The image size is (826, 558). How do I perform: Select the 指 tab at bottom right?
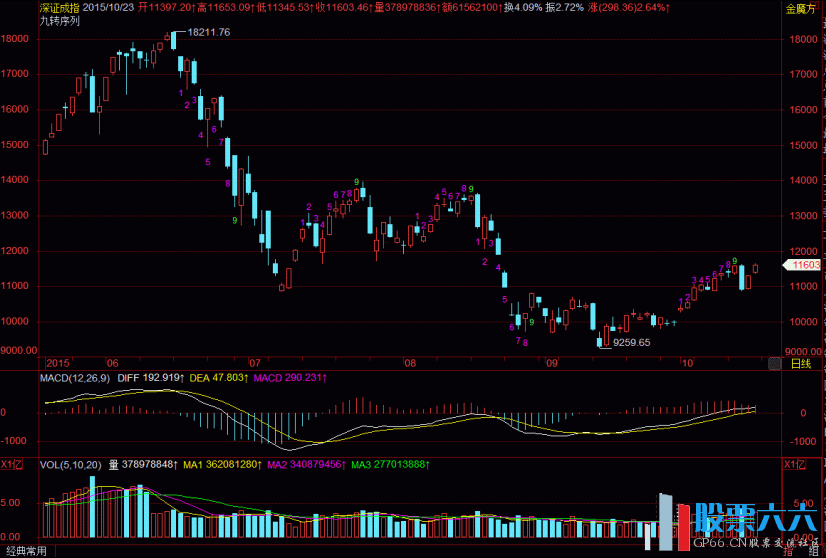tap(789, 551)
